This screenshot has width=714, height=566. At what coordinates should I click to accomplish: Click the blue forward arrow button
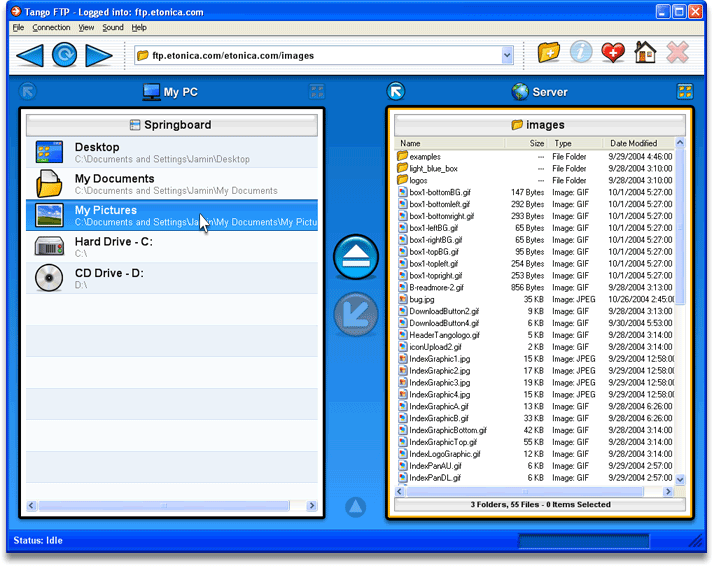pos(99,55)
